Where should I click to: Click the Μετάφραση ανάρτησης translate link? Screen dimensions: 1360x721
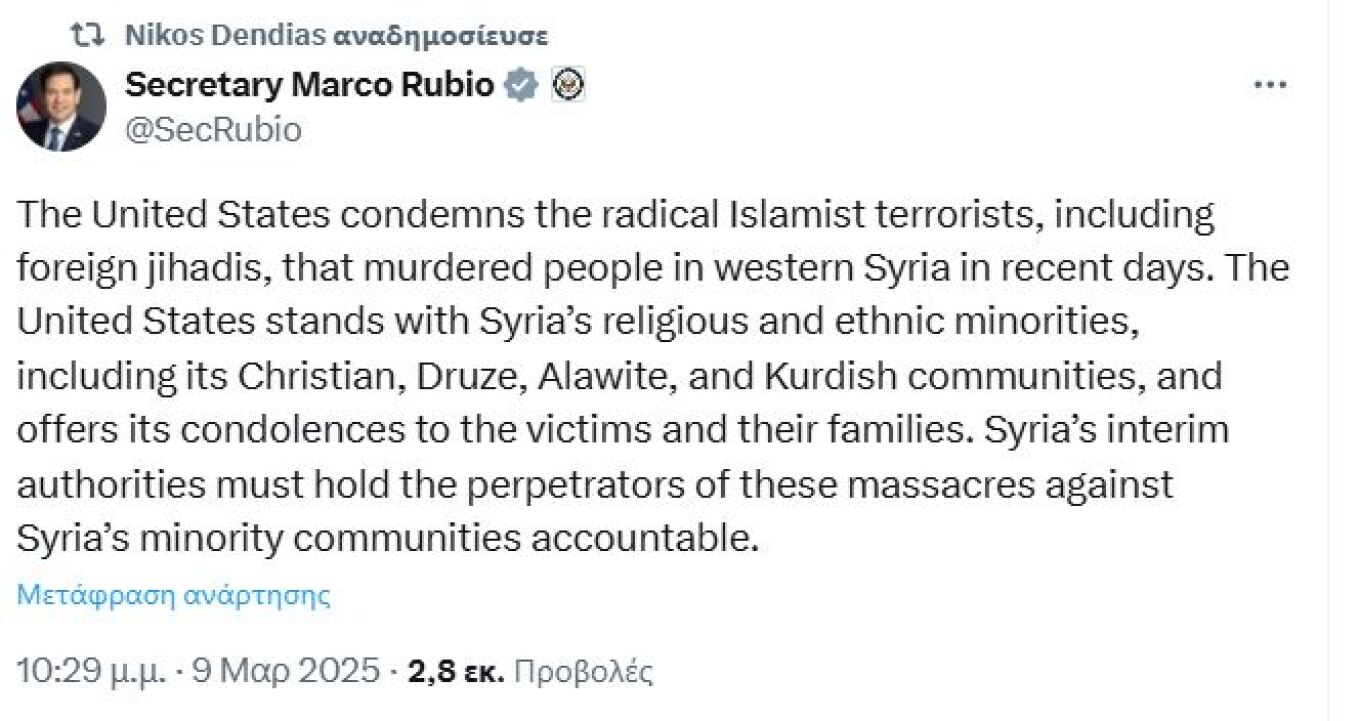[x=173, y=596]
